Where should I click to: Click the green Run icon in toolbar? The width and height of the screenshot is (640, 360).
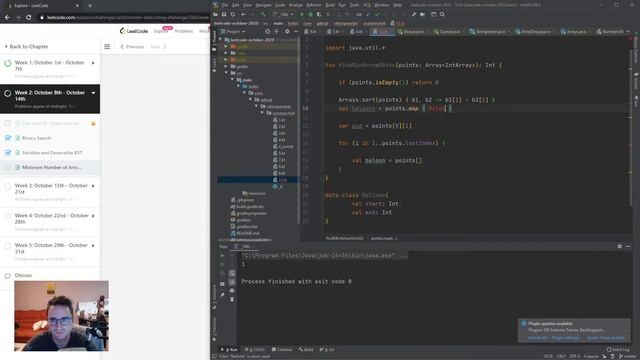click(x=302, y=14)
